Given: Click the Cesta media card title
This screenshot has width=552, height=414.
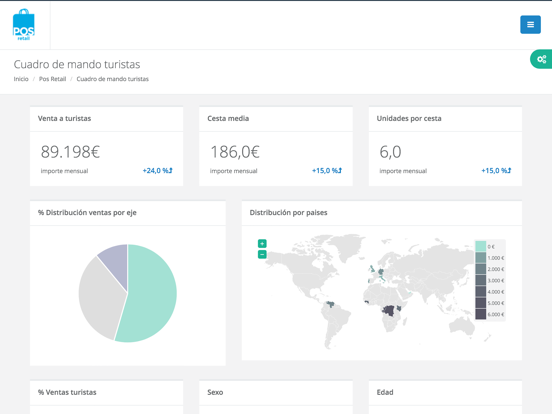Looking at the screenshot, I should [x=228, y=119].
